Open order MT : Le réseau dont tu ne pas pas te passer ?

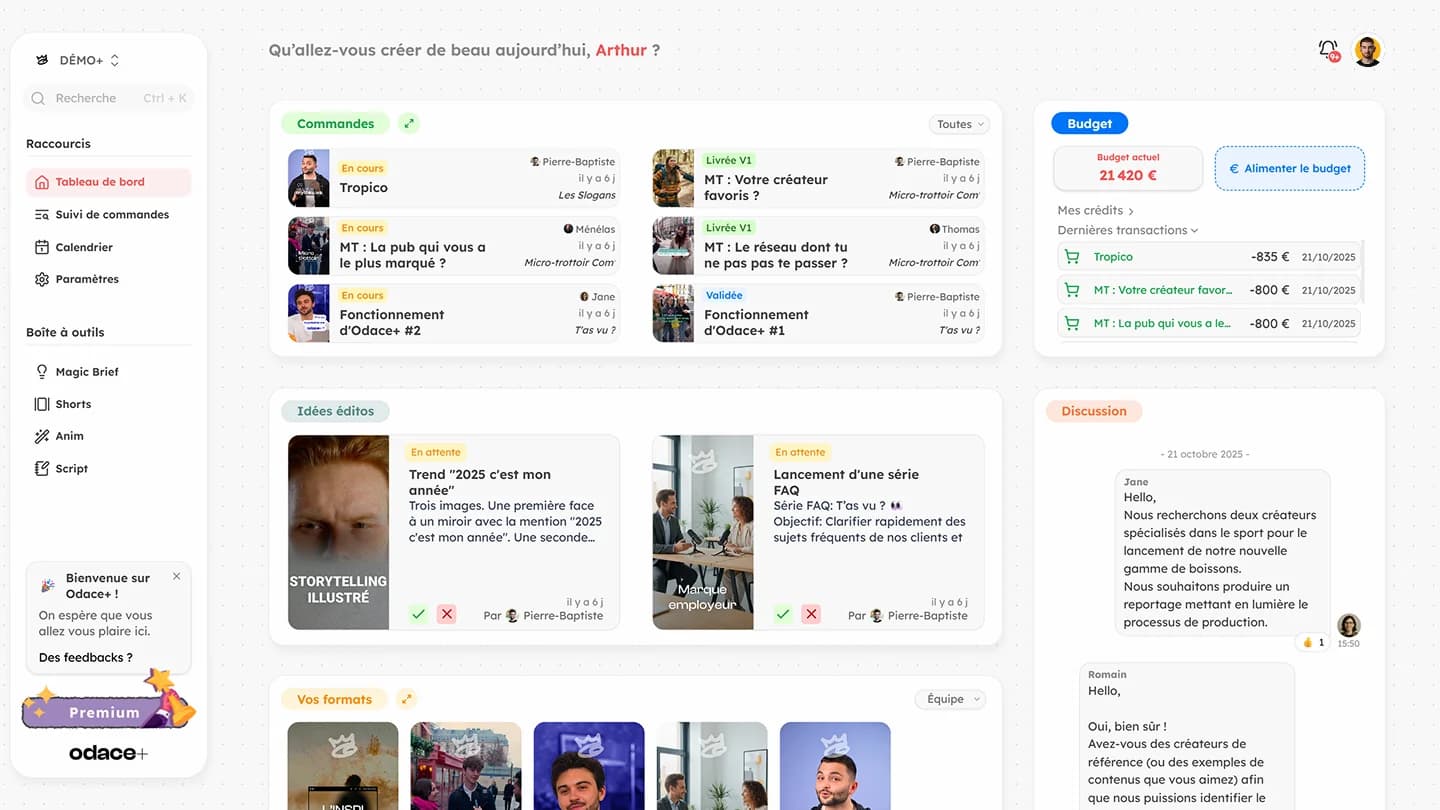[x=818, y=246]
